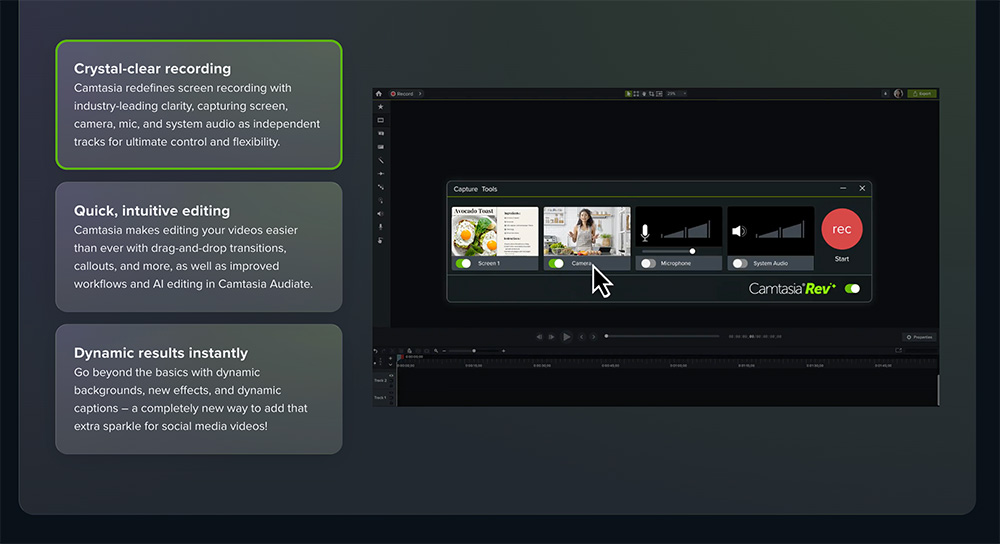1000x544 pixels.
Task: Open the Home icon in Camtasia
Action: (379, 94)
